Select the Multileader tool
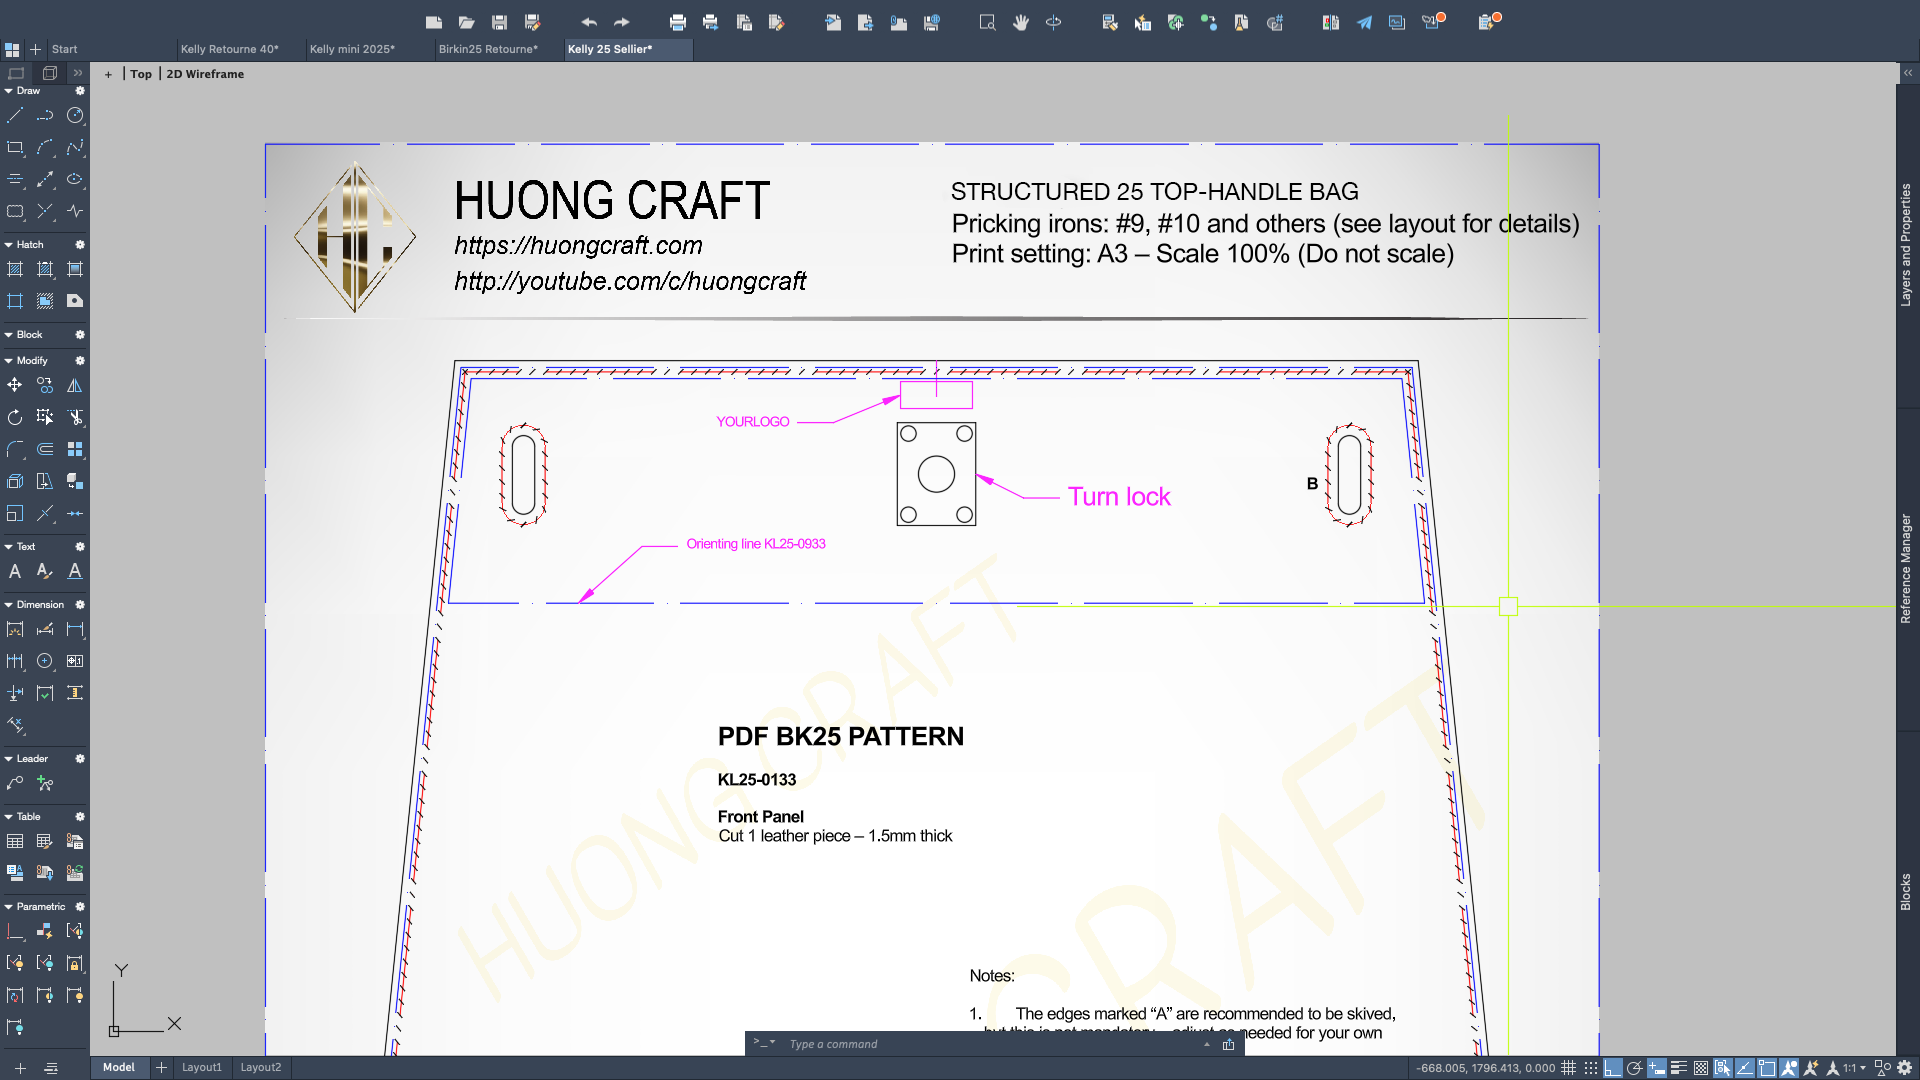1920x1080 pixels. coord(15,783)
